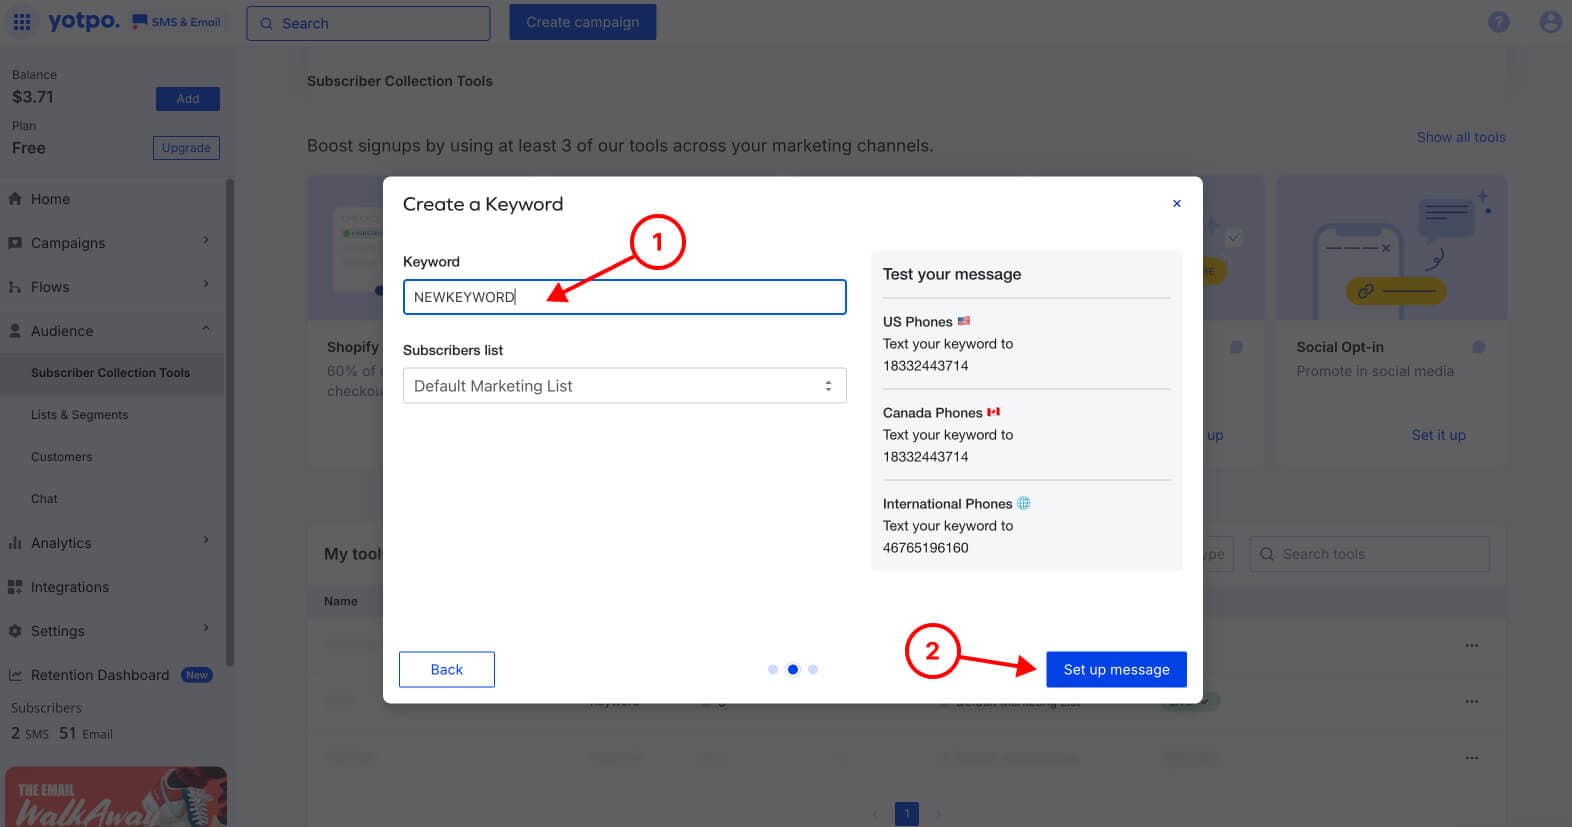Open the Customers menu item

coord(61,457)
